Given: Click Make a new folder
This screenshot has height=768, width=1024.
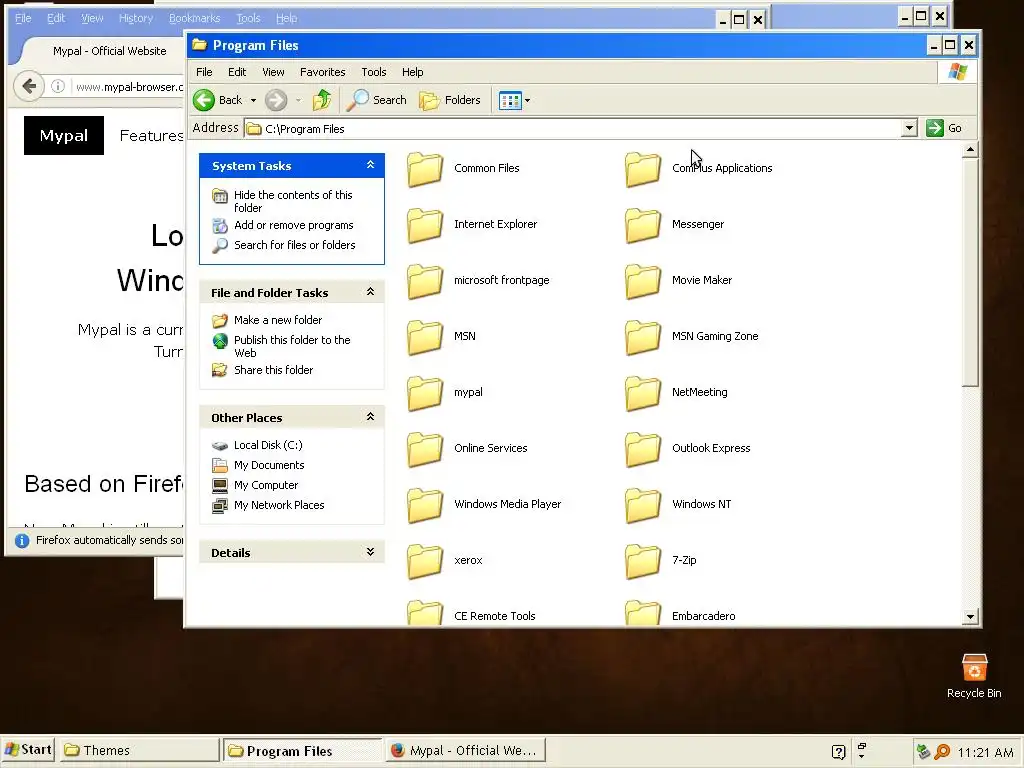Looking at the screenshot, I should (x=278, y=320).
